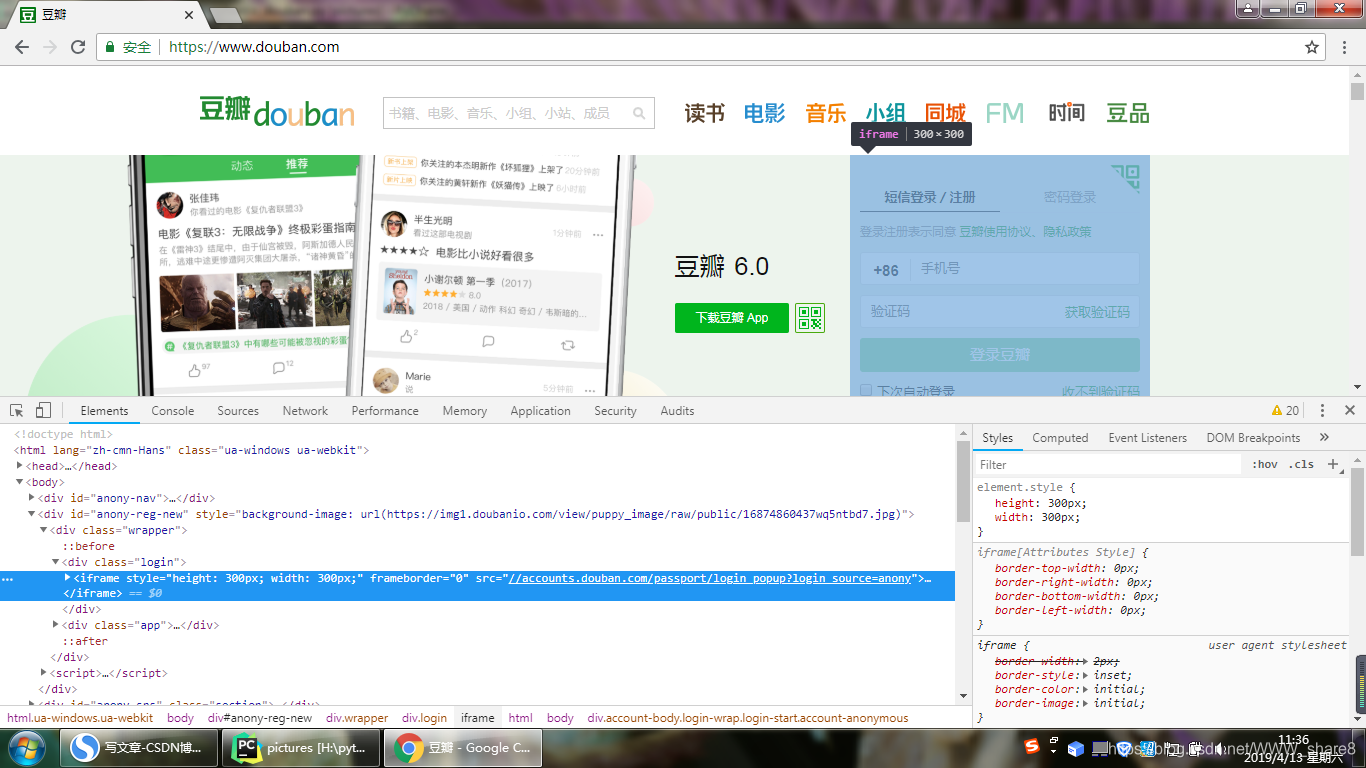Open the 读书 navigation link

[704, 113]
